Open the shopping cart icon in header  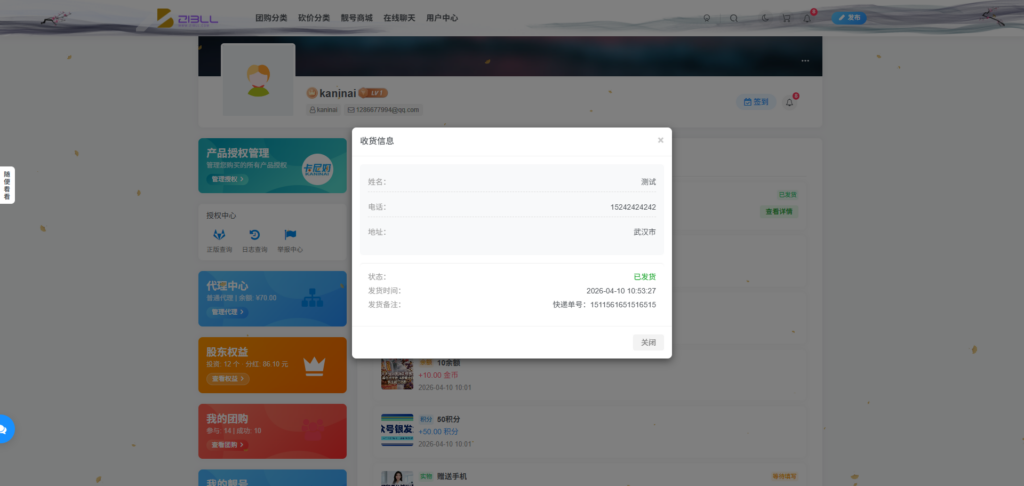tap(786, 18)
